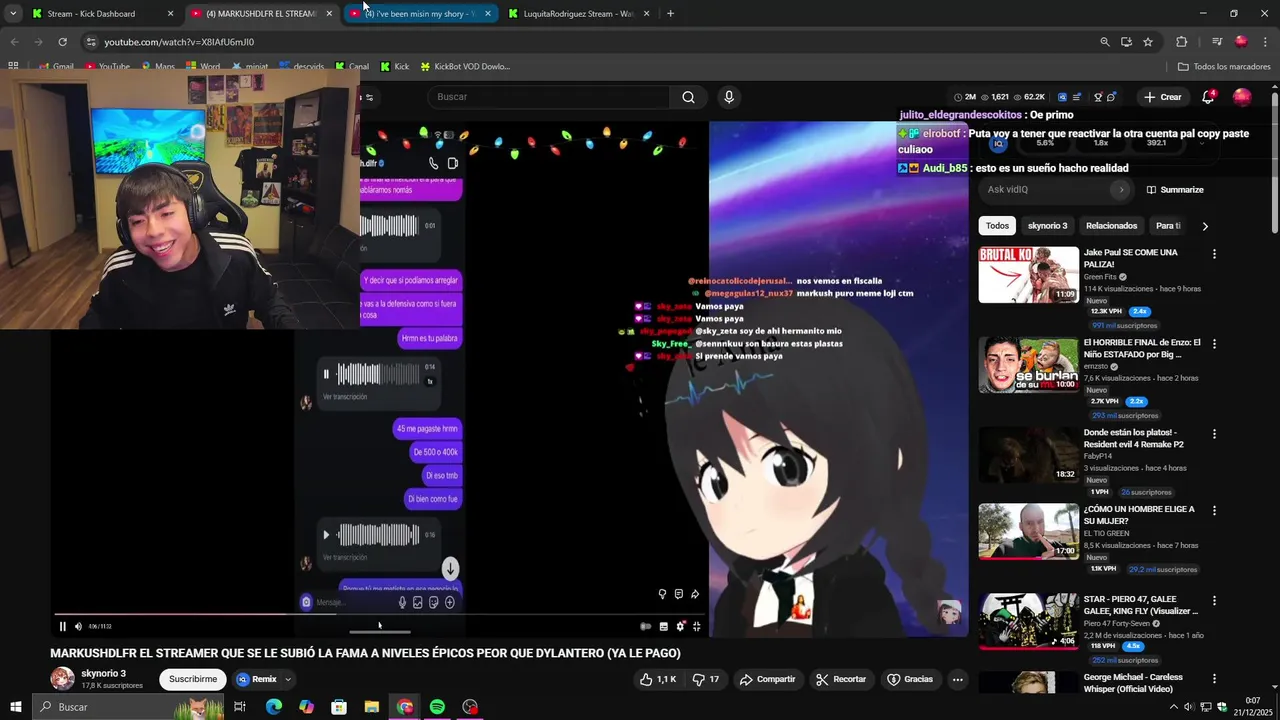Image resolution: width=1280 pixels, height=720 pixels.
Task: Switch to the LuquitaRodriguez Stream tab
Action: point(580,14)
